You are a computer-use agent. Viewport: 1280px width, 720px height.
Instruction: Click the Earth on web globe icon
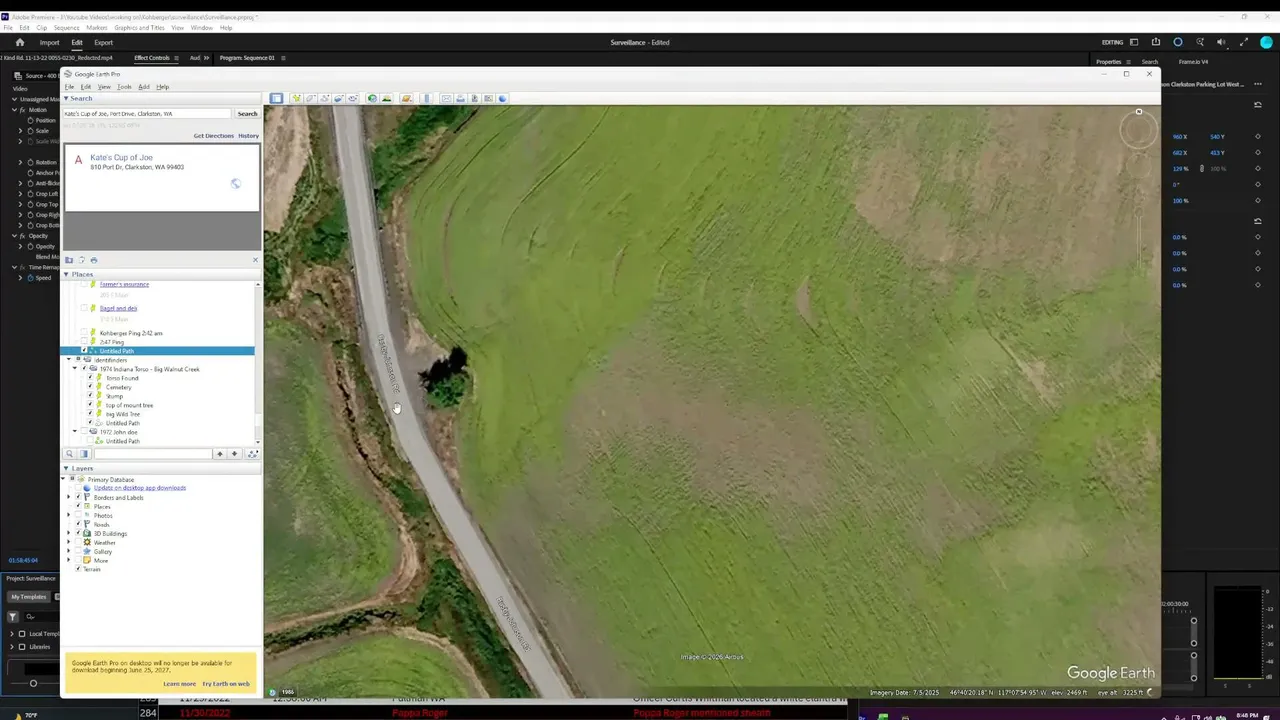(502, 98)
